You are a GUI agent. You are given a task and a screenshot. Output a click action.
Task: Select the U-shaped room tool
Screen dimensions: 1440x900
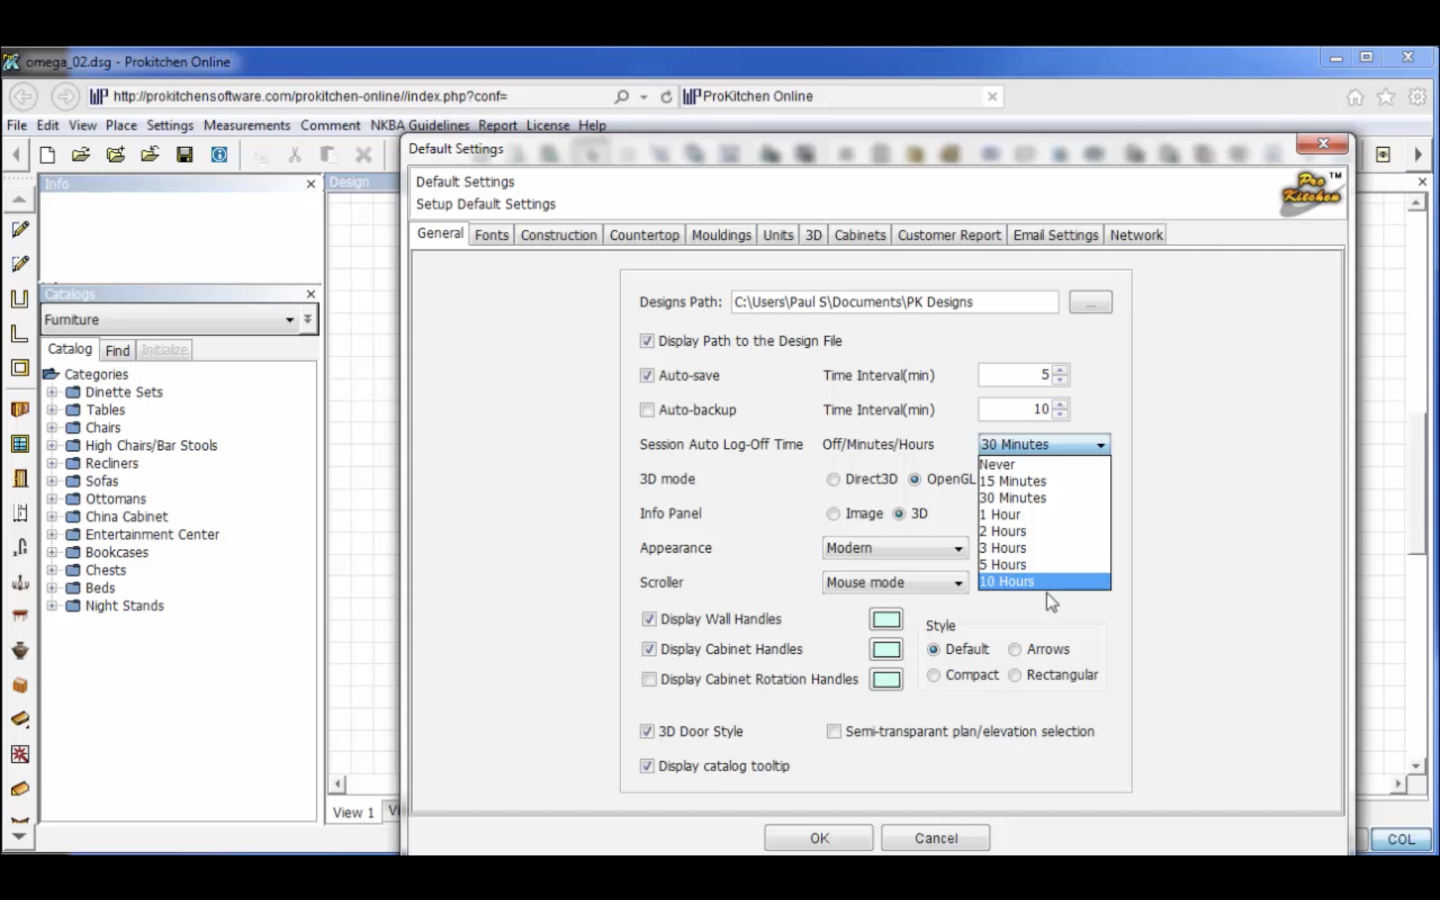coord(19,298)
